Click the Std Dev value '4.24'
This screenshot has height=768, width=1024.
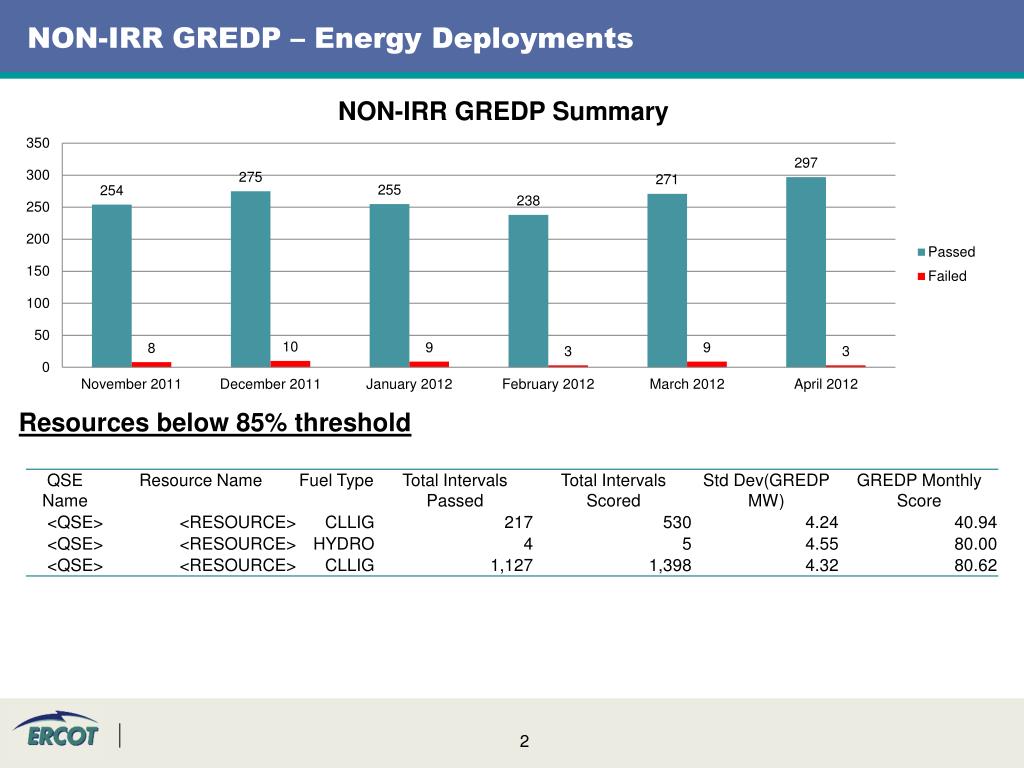[822, 522]
